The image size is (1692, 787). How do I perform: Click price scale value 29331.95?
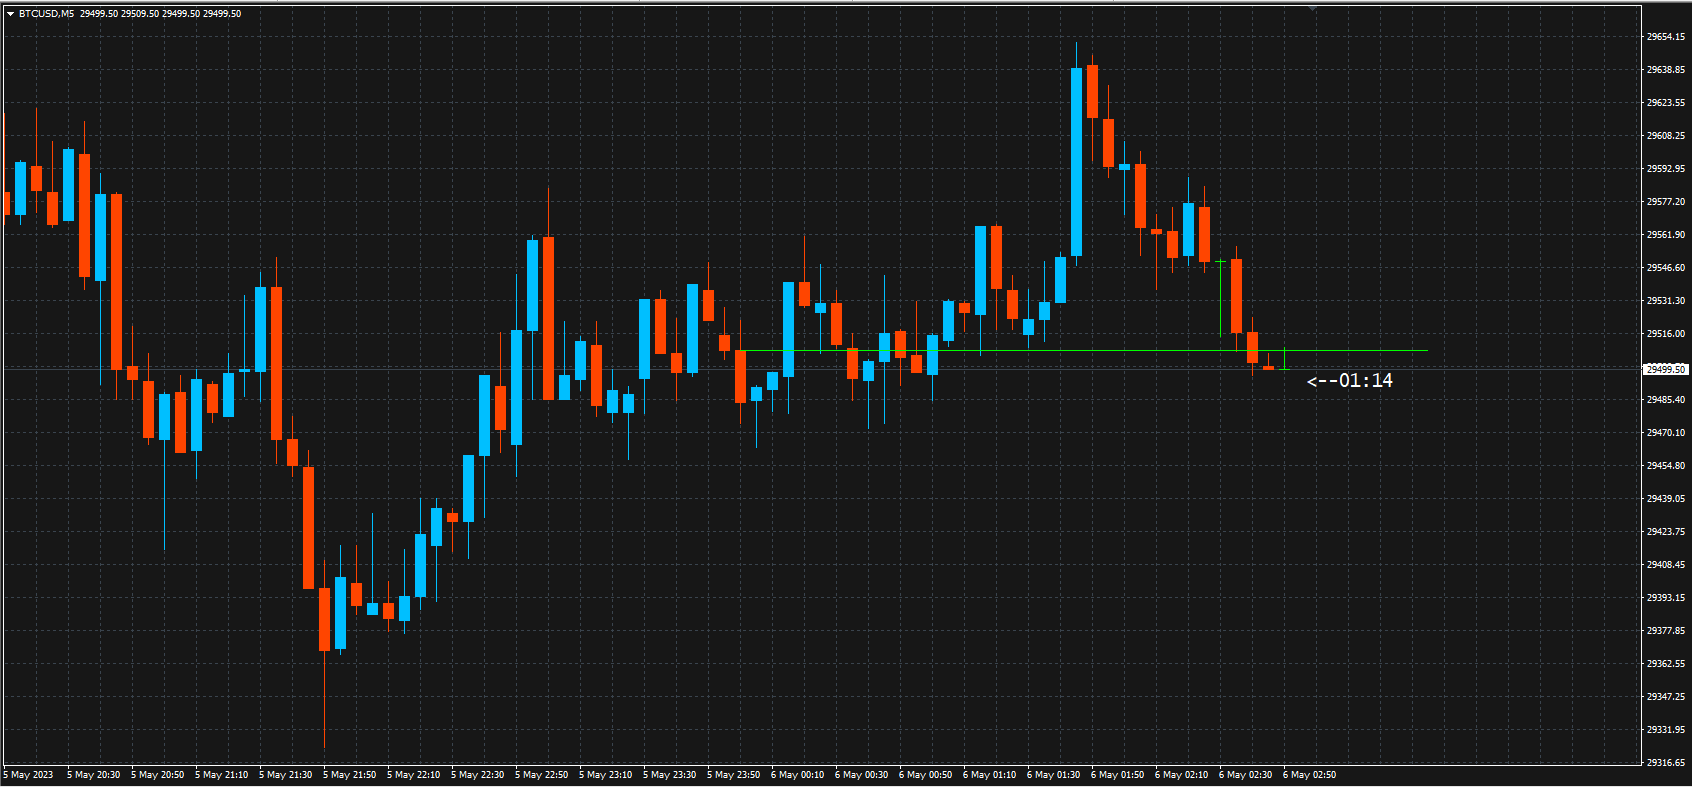(x=1666, y=730)
